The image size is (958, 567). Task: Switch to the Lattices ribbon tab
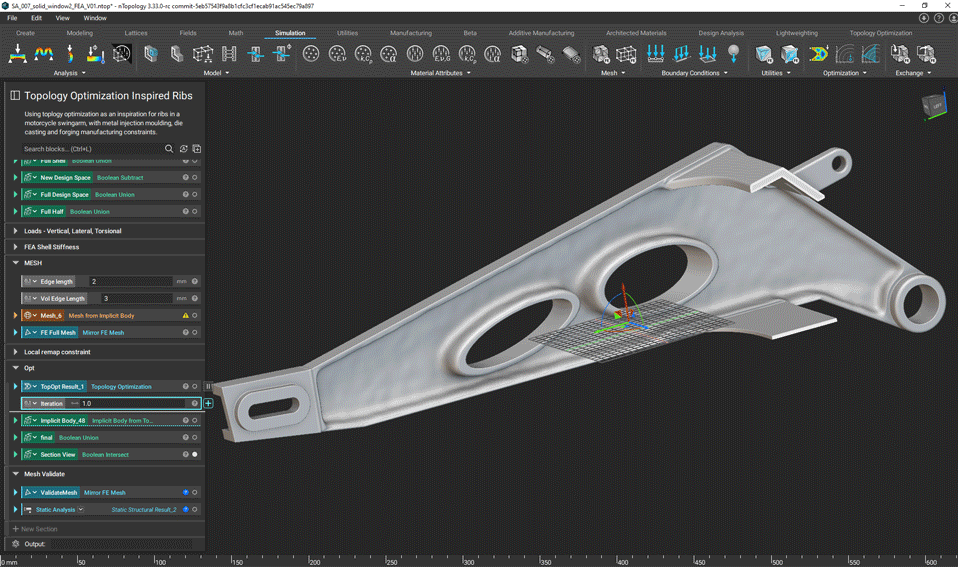tap(135, 33)
